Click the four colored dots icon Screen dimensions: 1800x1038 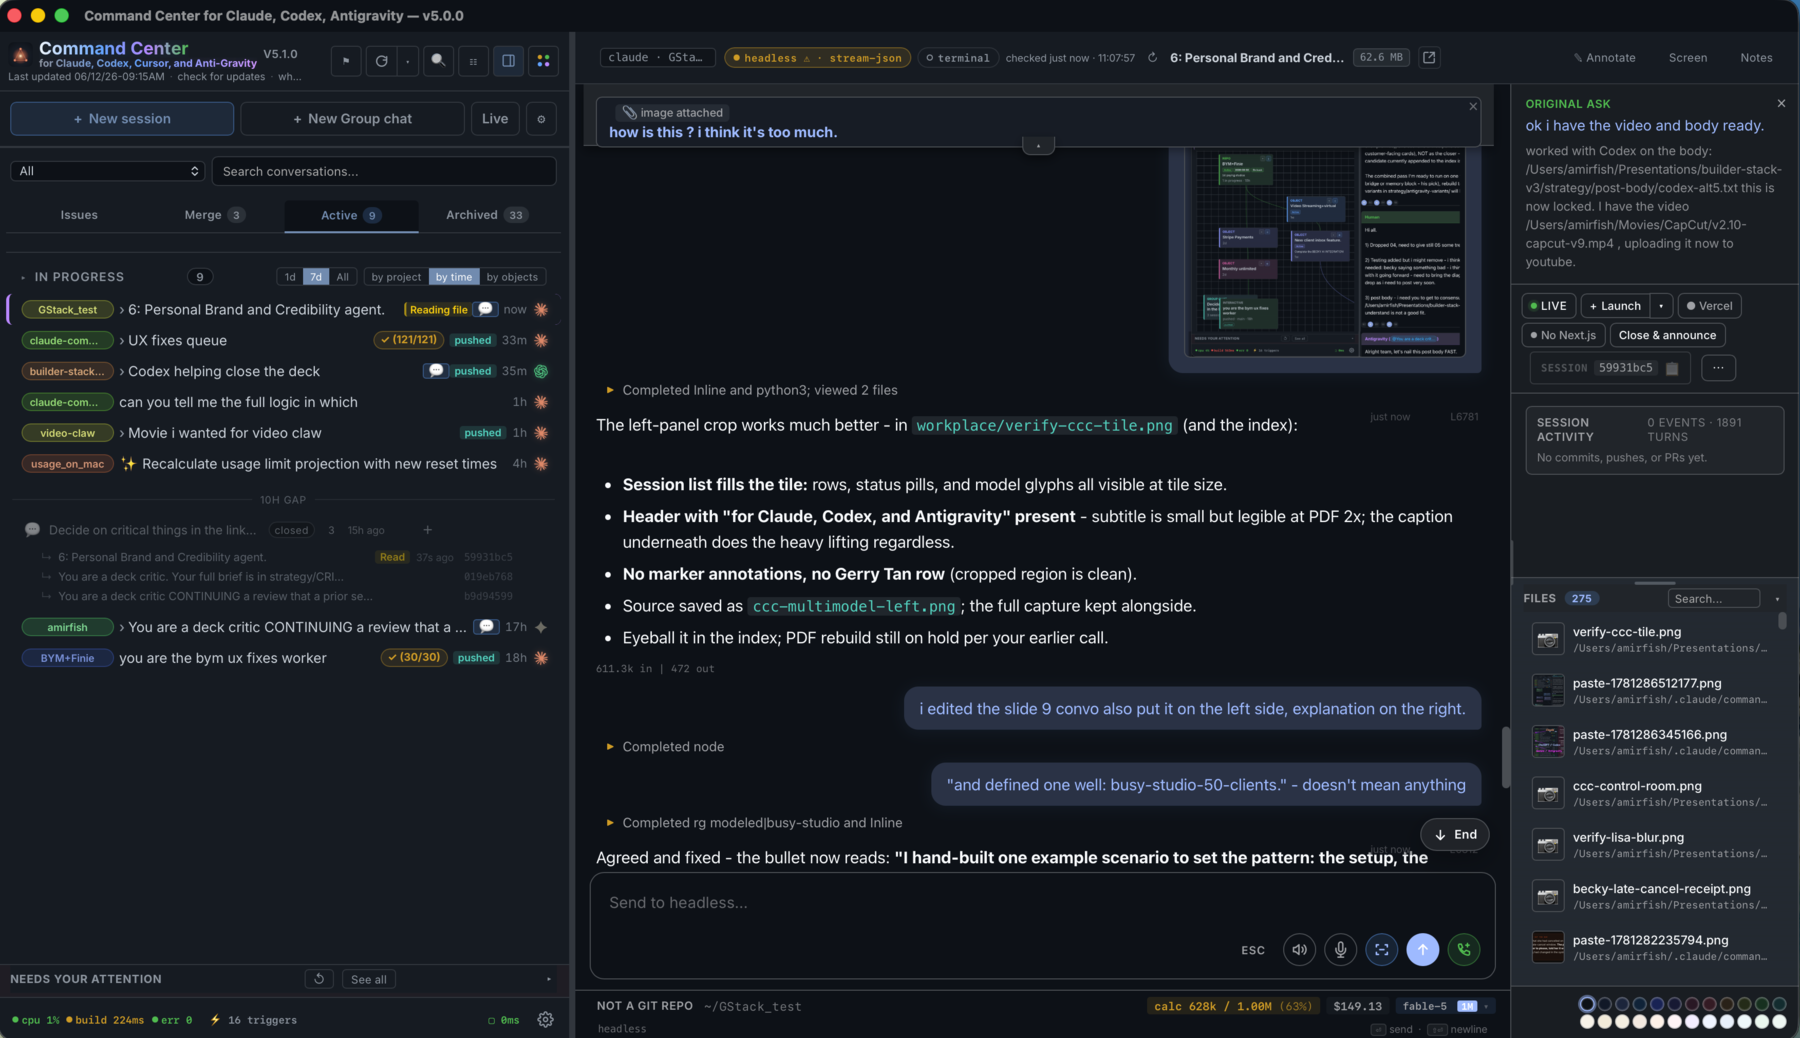543,61
